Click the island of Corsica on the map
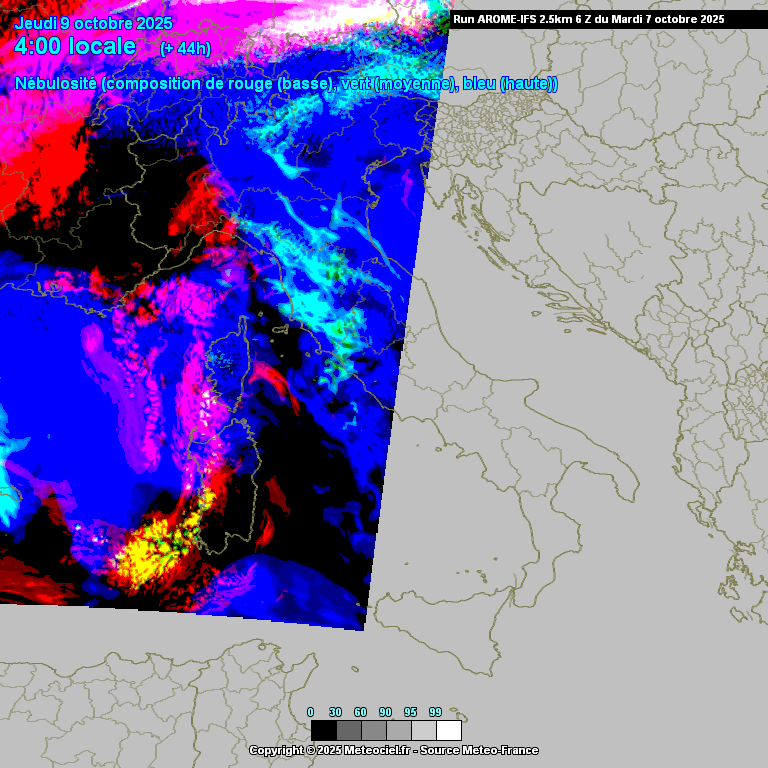The width and height of the screenshot is (768, 768). [x=226, y=362]
